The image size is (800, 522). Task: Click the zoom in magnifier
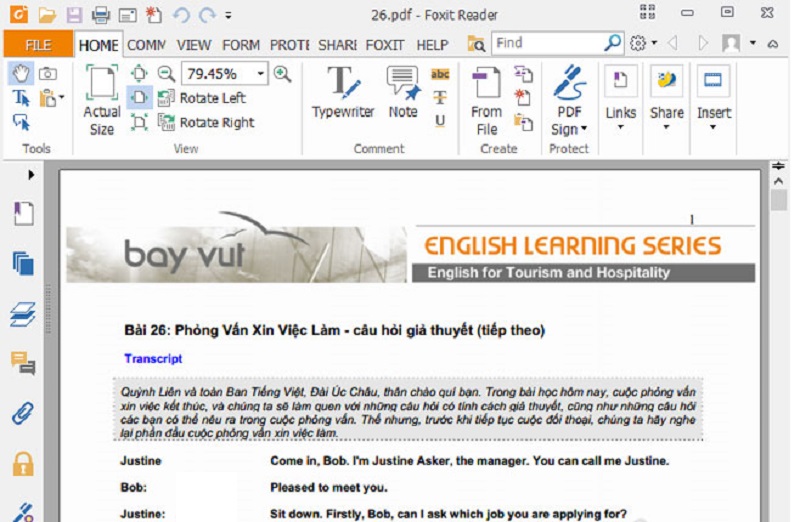coord(282,73)
